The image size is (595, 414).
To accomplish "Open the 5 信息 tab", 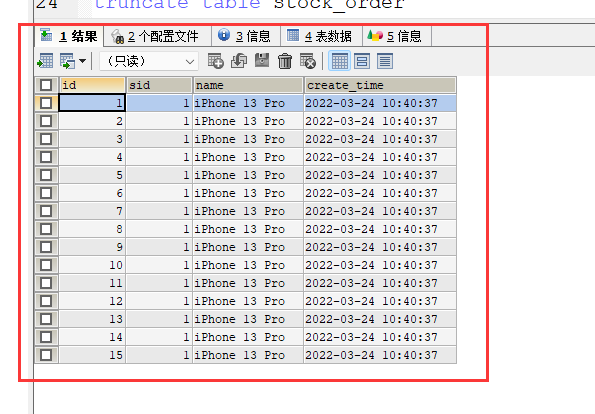I will point(397,36).
